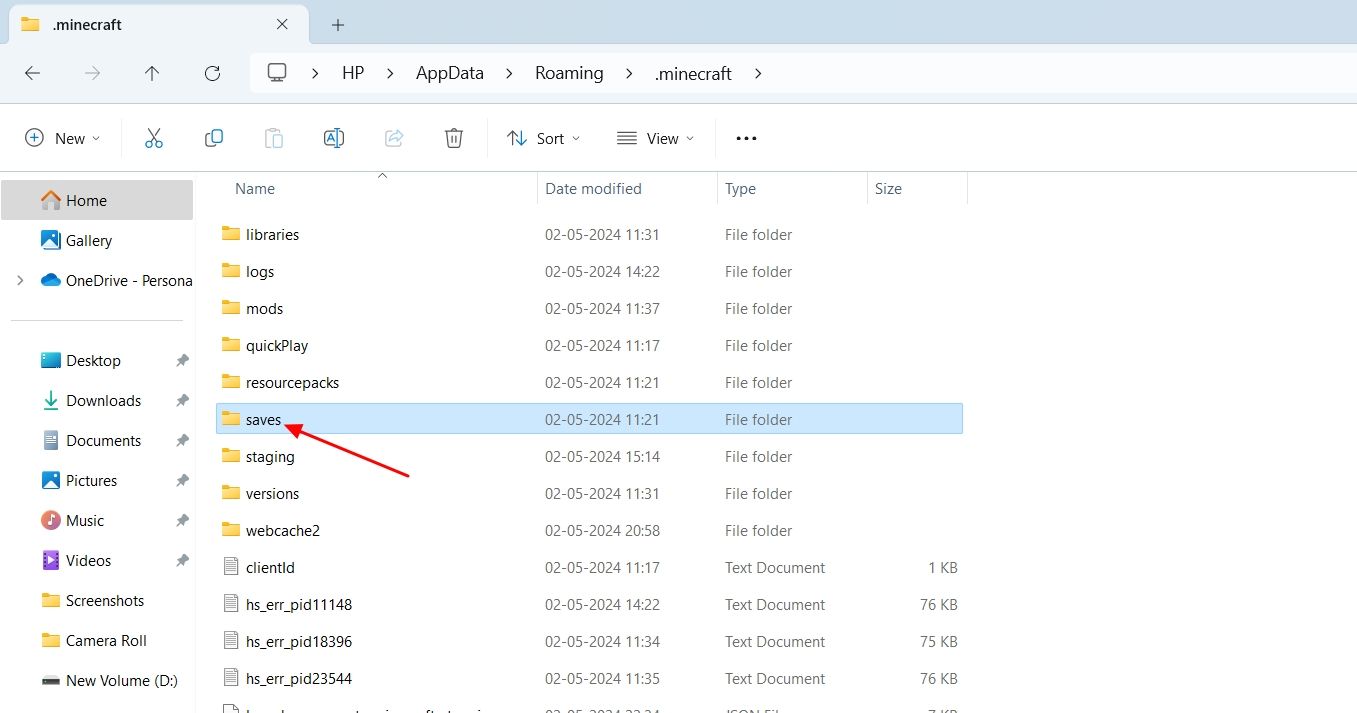The image size is (1357, 713).
Task: Navigate back with the left arrow
Action: (x=32, y=73)
